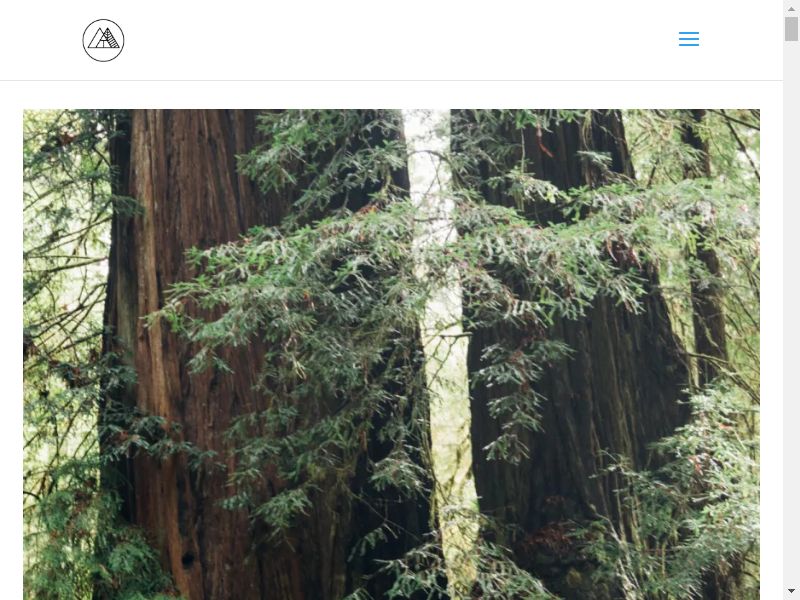The image size is (800, 600).
Task: Click the white margin left of the forest photo
Action: [11, 355]
